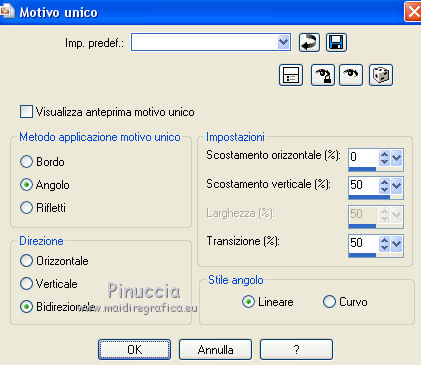Click the reset to default arrow icon

(x=309, y=42)
